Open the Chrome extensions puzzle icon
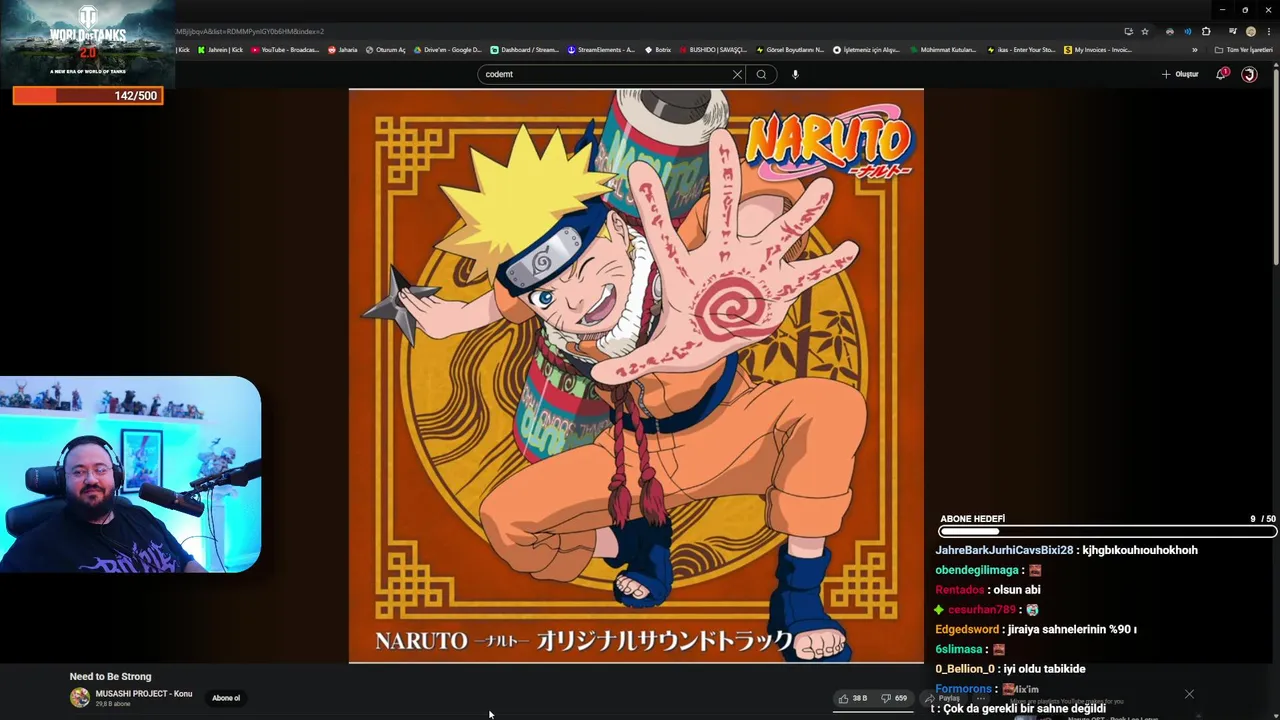This screenshot has width=1280, height=720. tap(1206, 31)
